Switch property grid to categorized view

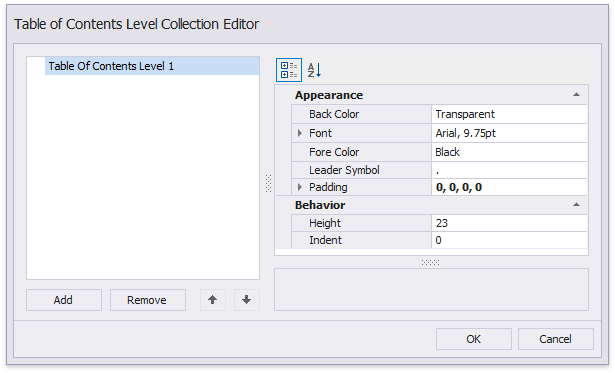coord(289,70)
